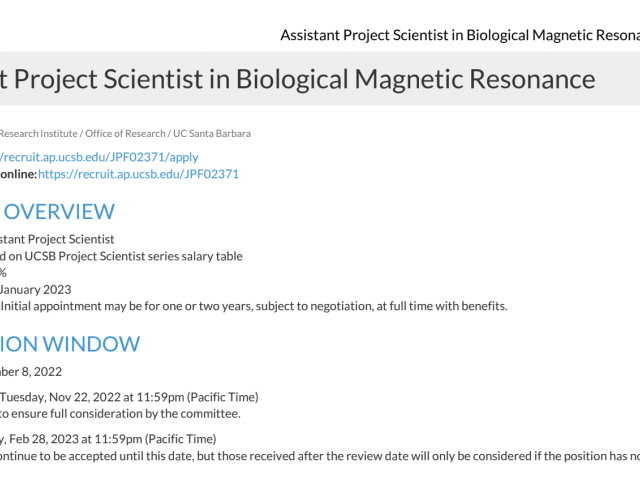Click the Feb 28, 2023 final date
Image resolution: width=640 pixels, height=480 pixels.
[x=70, y=438]
